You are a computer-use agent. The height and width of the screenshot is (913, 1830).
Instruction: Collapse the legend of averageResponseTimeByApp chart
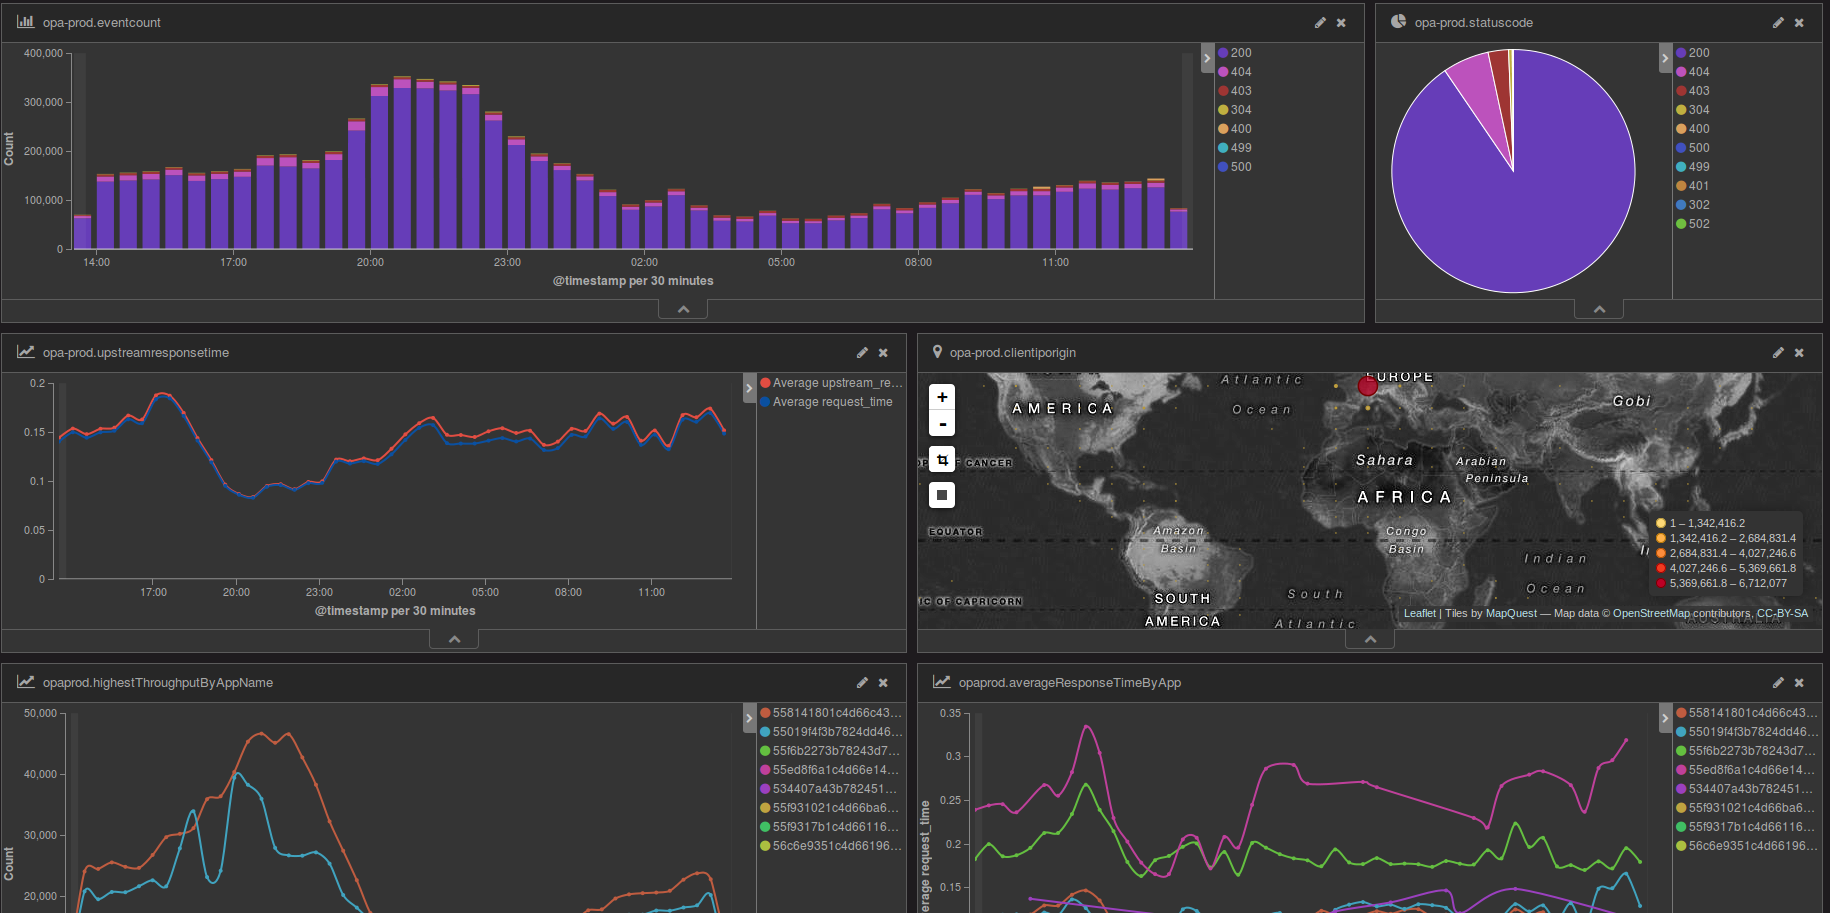1665,718
